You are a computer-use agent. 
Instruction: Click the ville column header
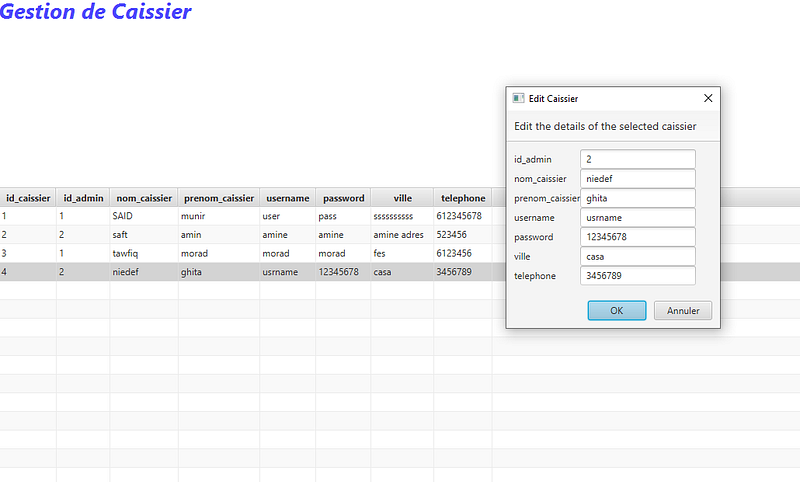pos(402,198)
